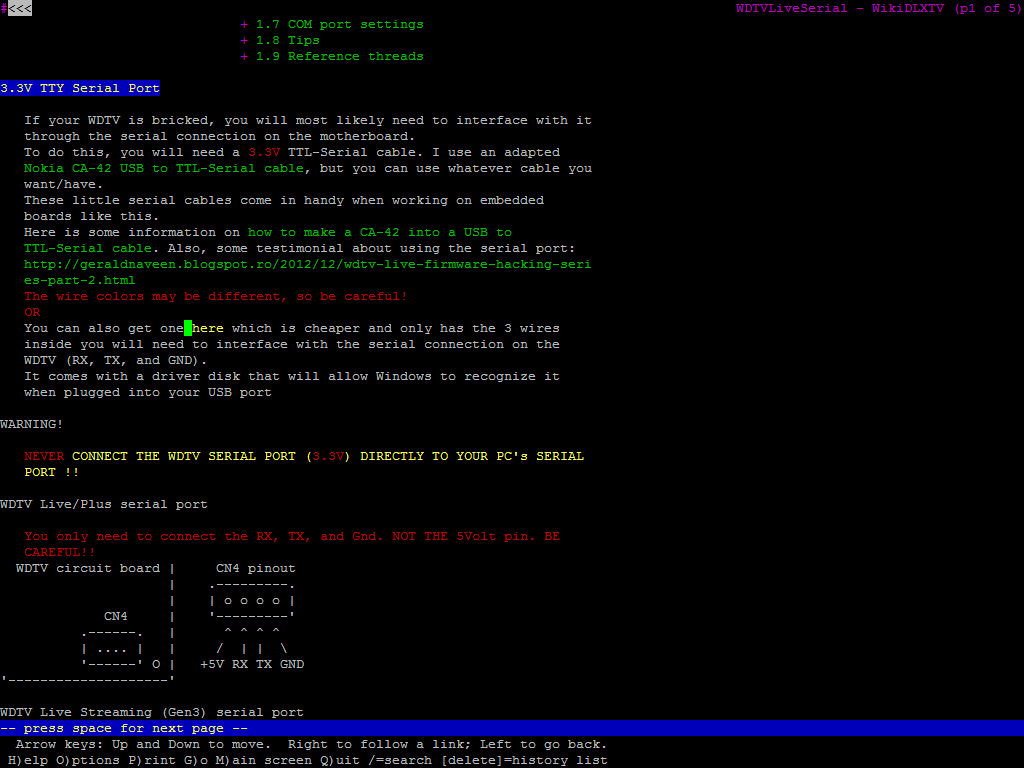This screenshot has height=768, width=1024.
Task: Follow the highlighted 'here' link
Action: coord(208,328)
